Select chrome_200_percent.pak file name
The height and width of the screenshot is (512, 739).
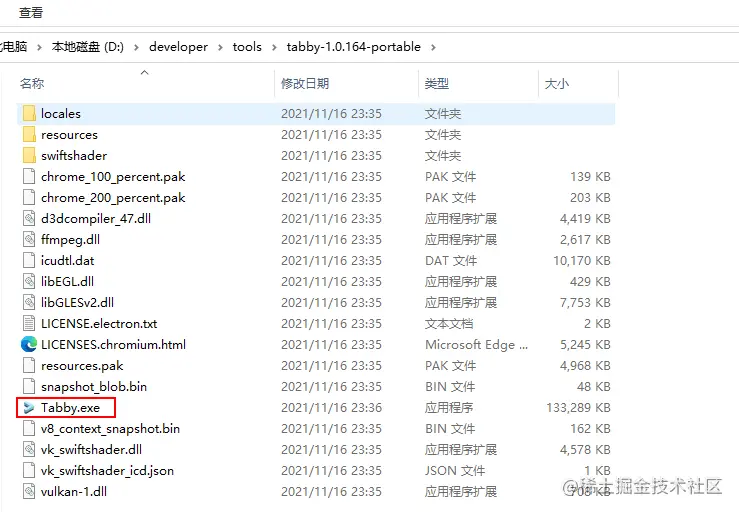tap(113, 198)
